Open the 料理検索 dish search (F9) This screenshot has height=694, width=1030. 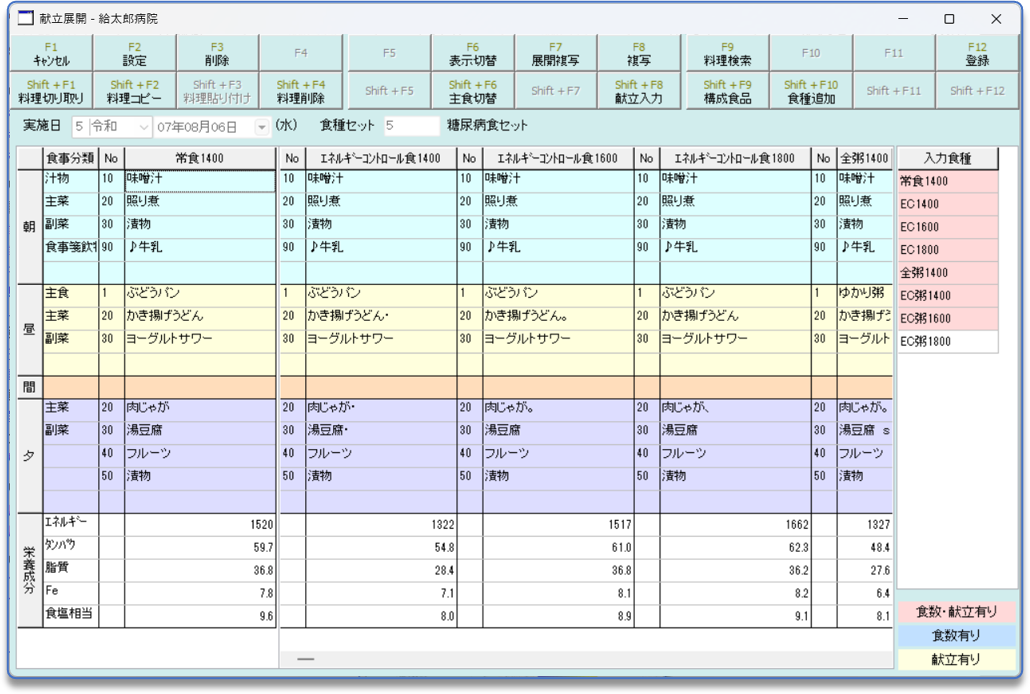click(725, 50)
